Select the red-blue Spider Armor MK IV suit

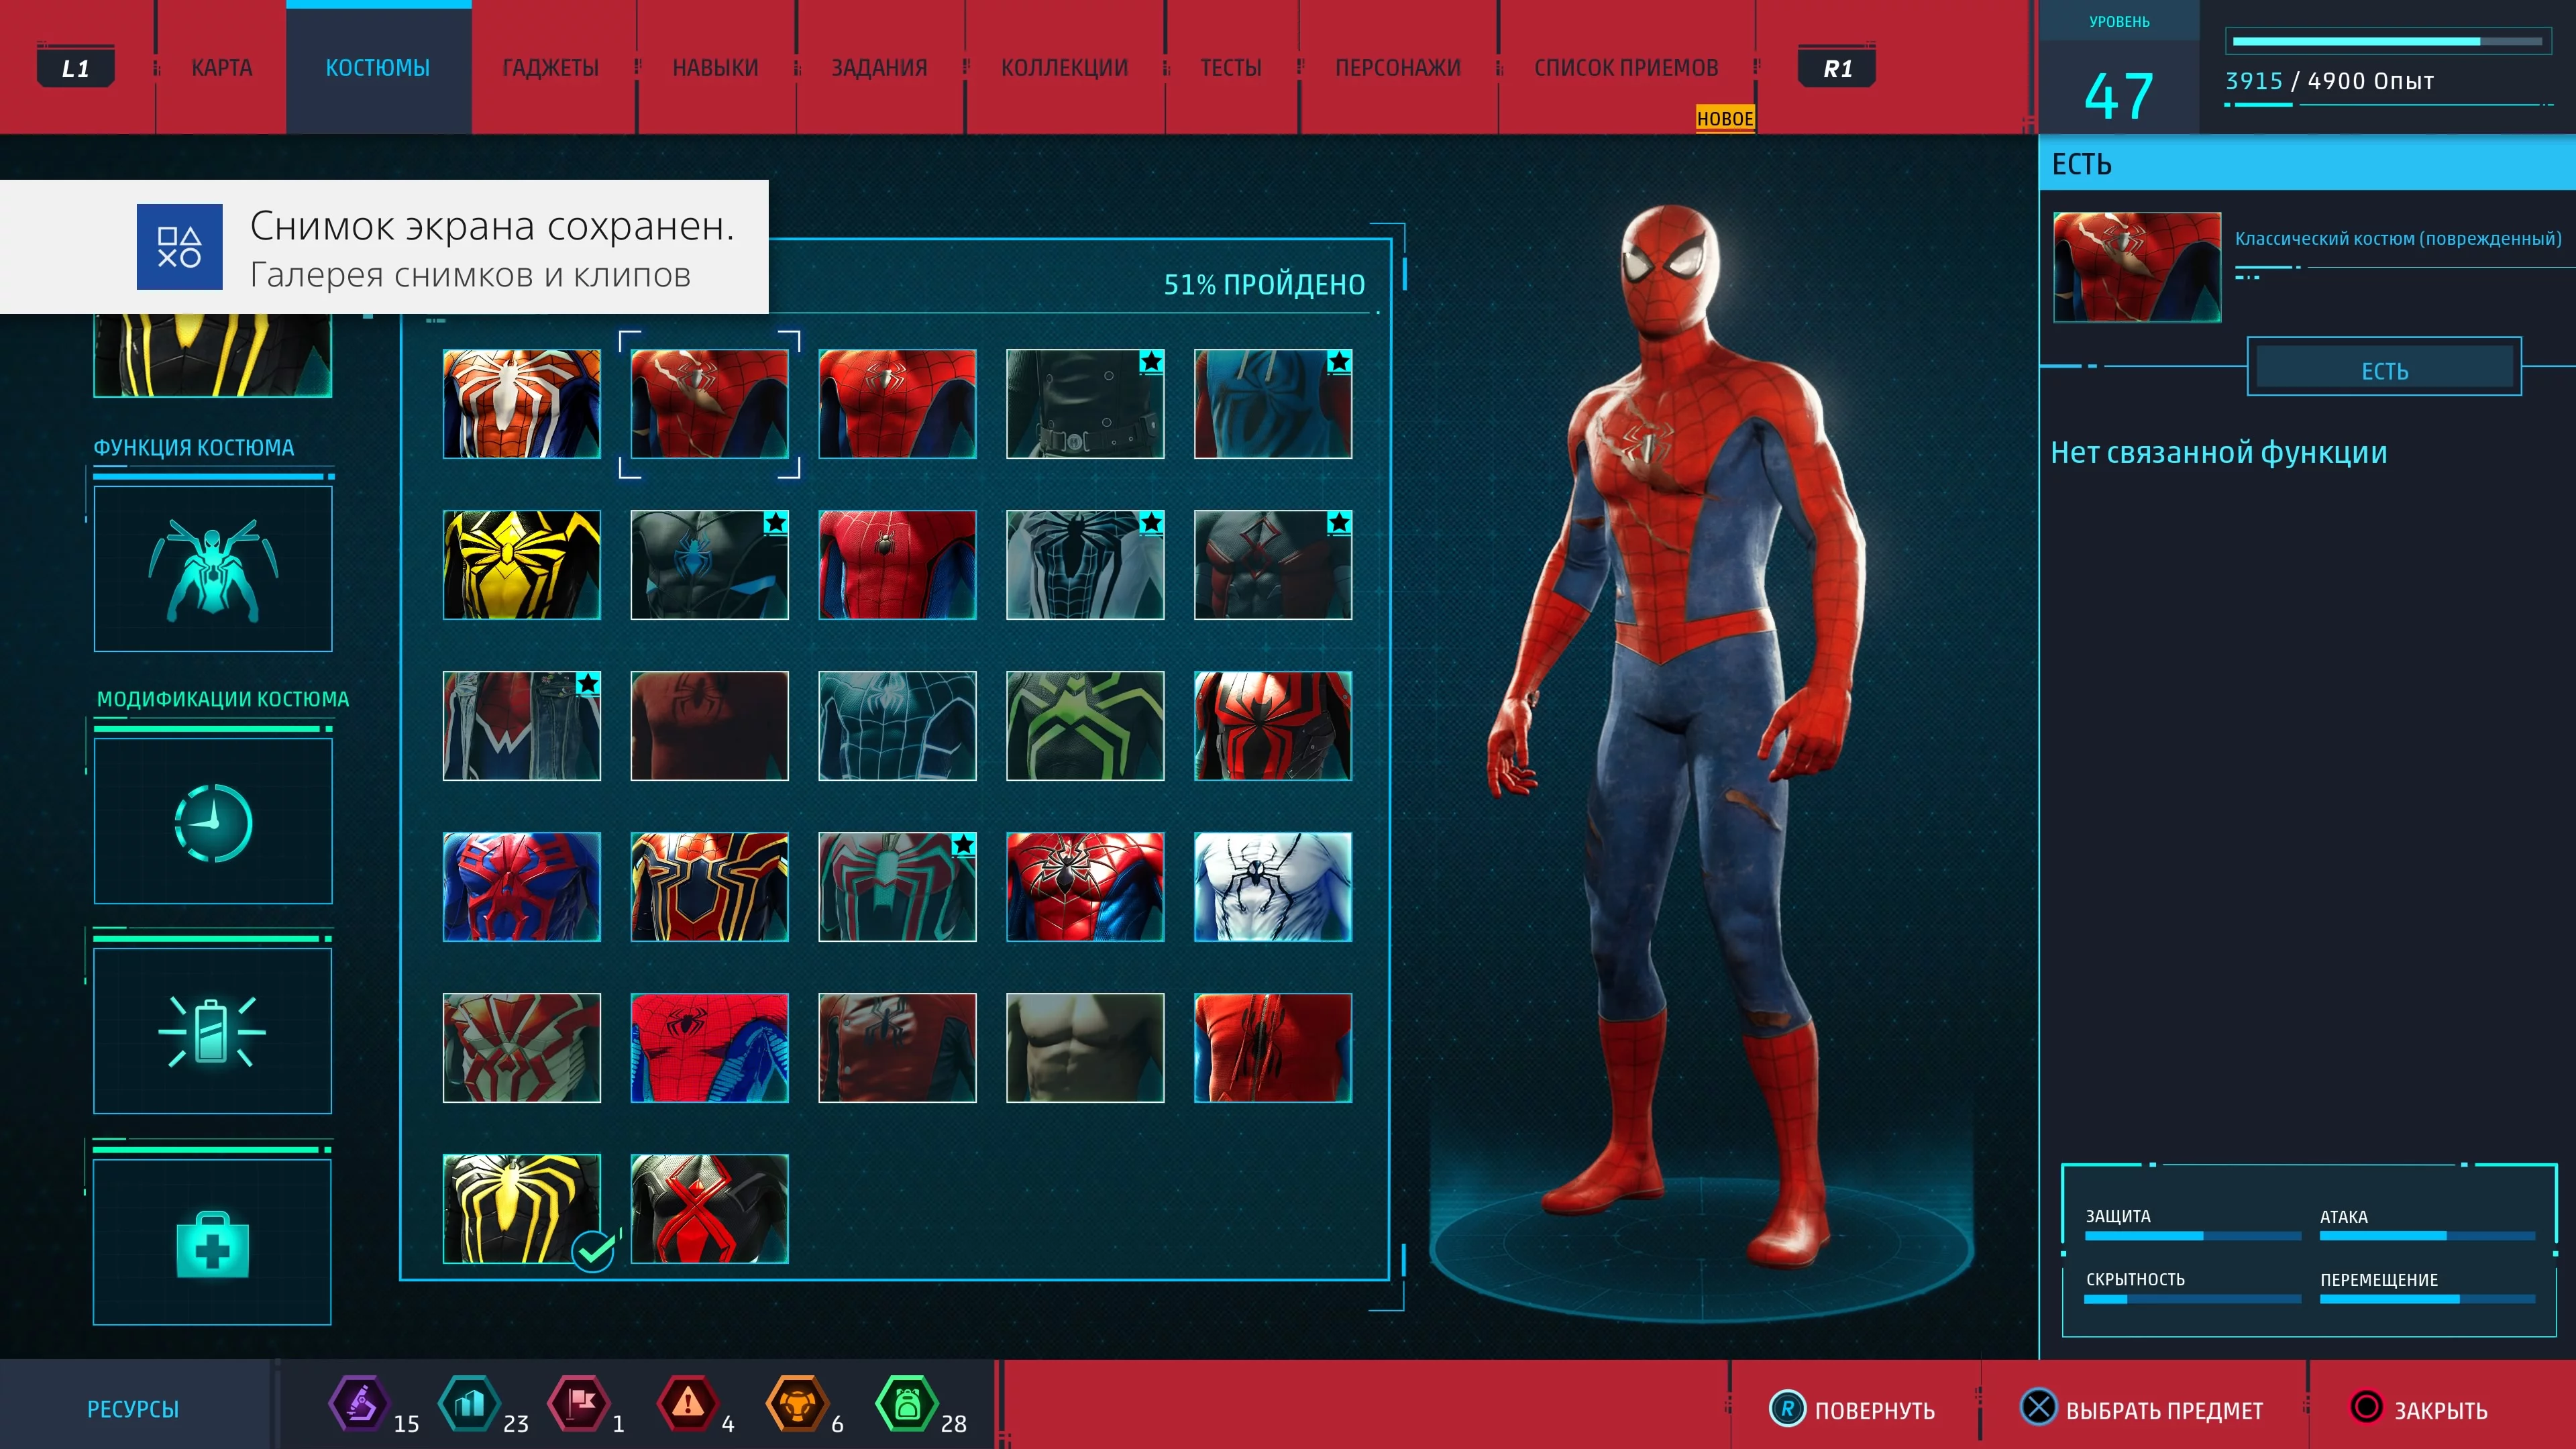[x=1085, y=887]
